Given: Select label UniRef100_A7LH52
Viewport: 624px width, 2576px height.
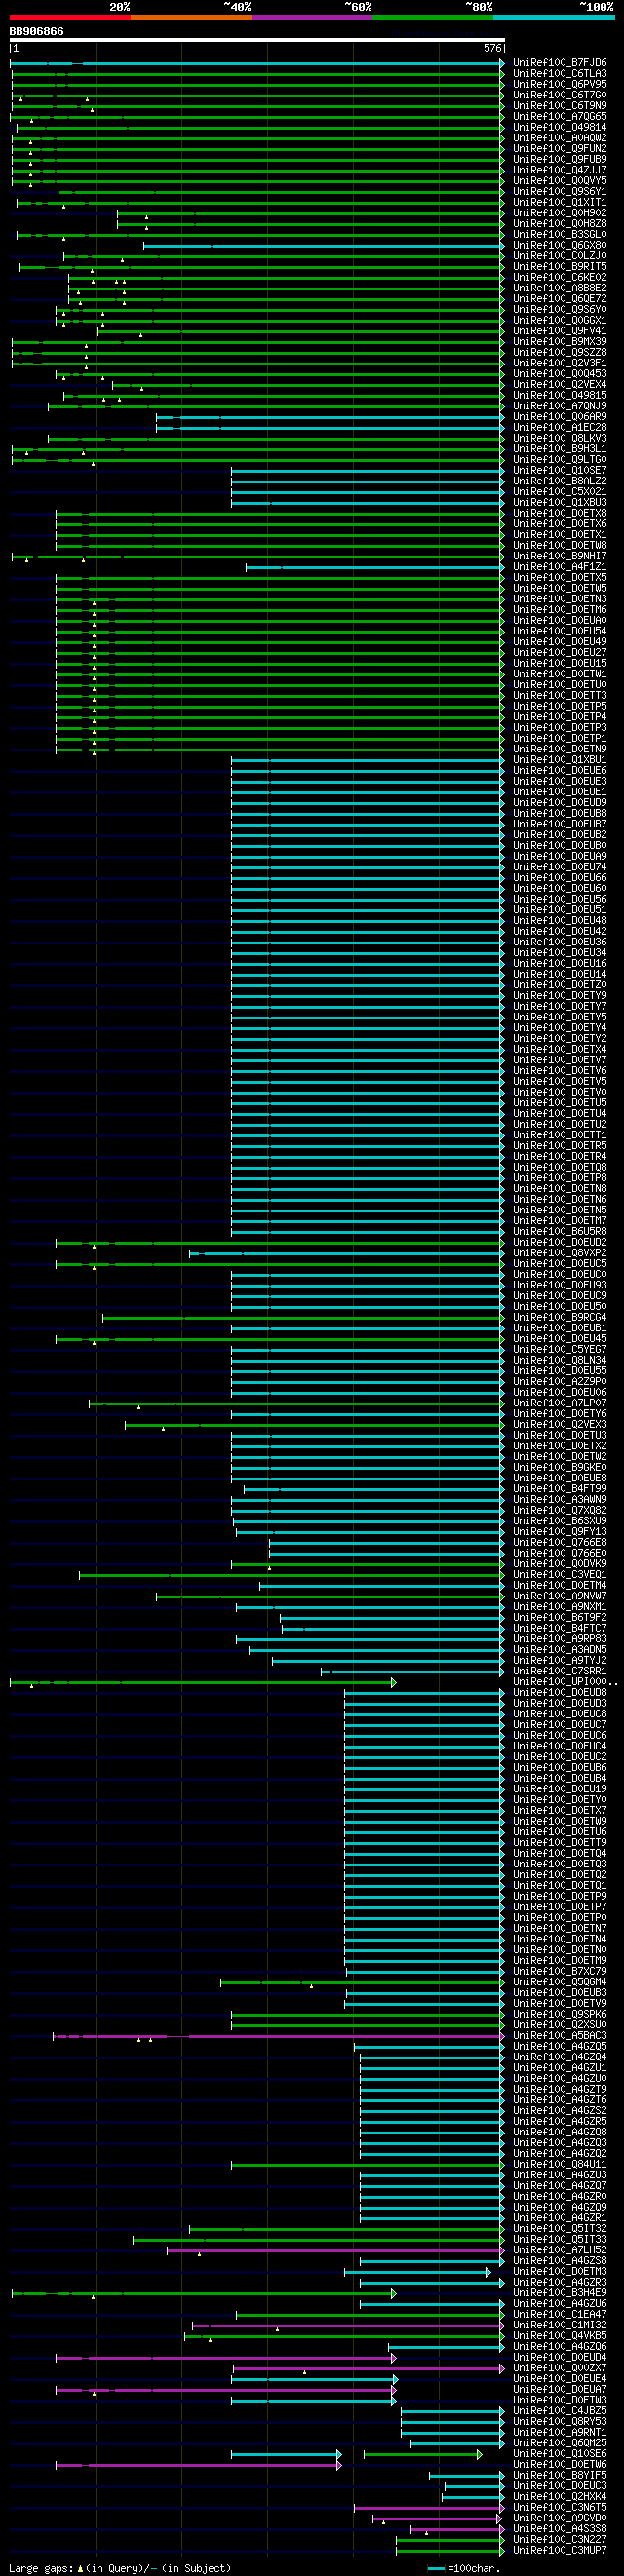Looking at the screenshot, I should [560, 2251].
